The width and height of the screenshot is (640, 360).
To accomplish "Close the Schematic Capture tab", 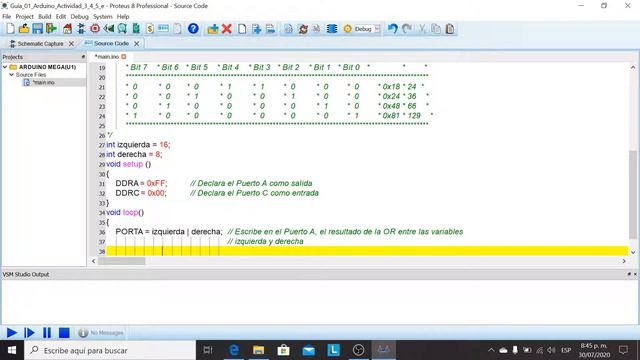I will pos(71,44).
